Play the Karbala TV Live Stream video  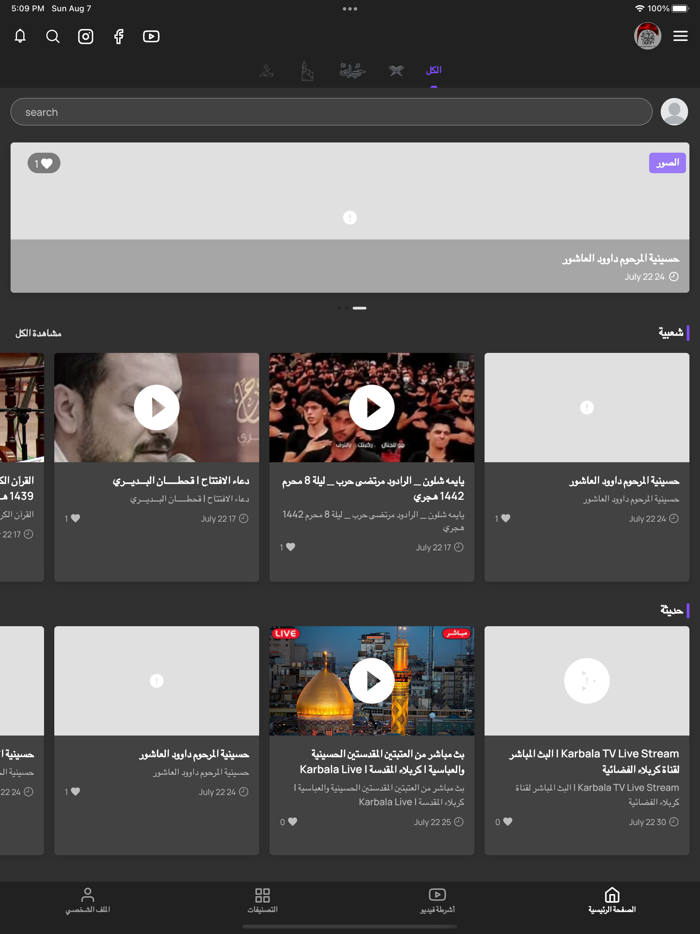tap(587, 680)
